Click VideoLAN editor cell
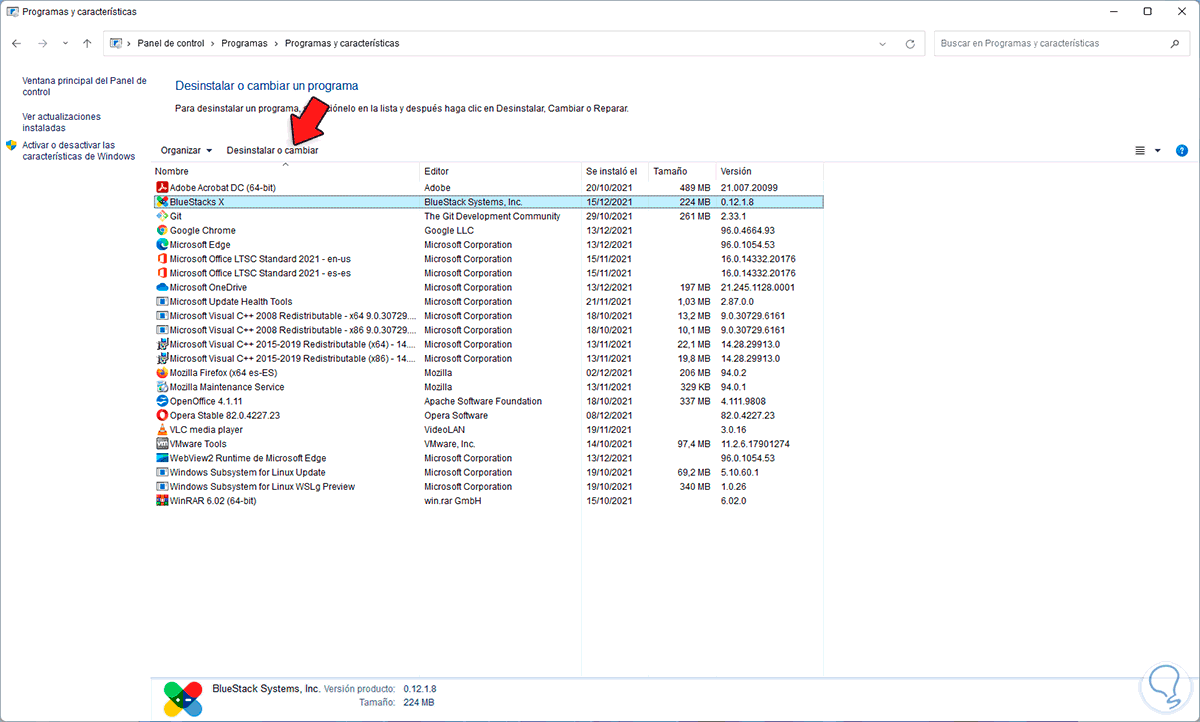The width and height of the screenshot is (1200, 722). pyautogui.click(x=444, y=430)
